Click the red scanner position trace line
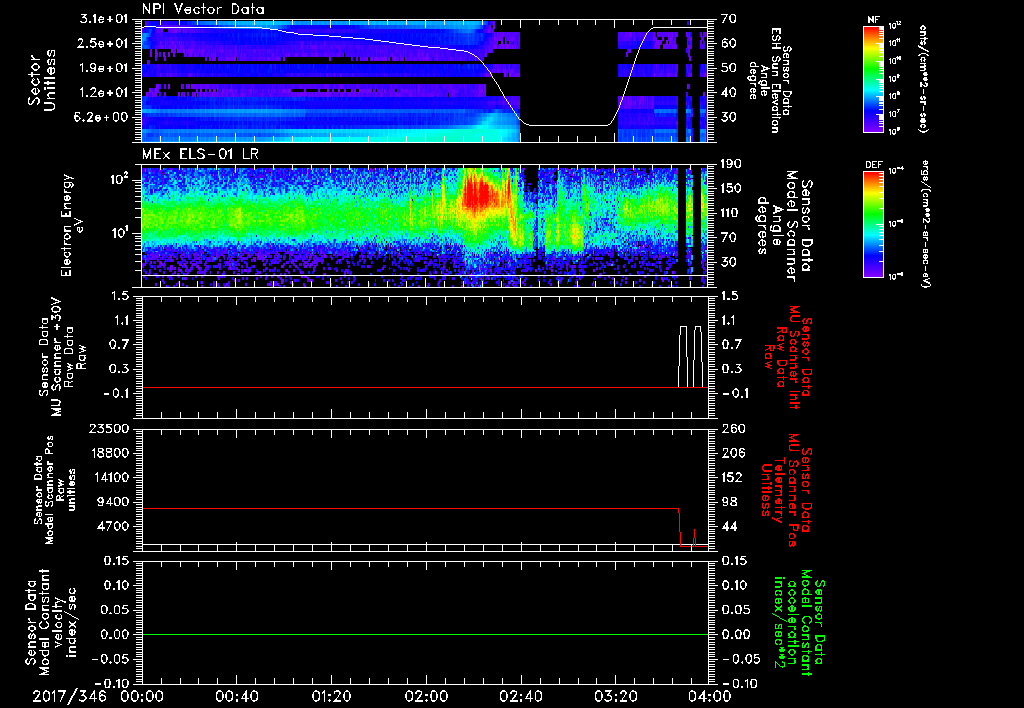Screen dimensions: 1024x708 click(400, 509)
